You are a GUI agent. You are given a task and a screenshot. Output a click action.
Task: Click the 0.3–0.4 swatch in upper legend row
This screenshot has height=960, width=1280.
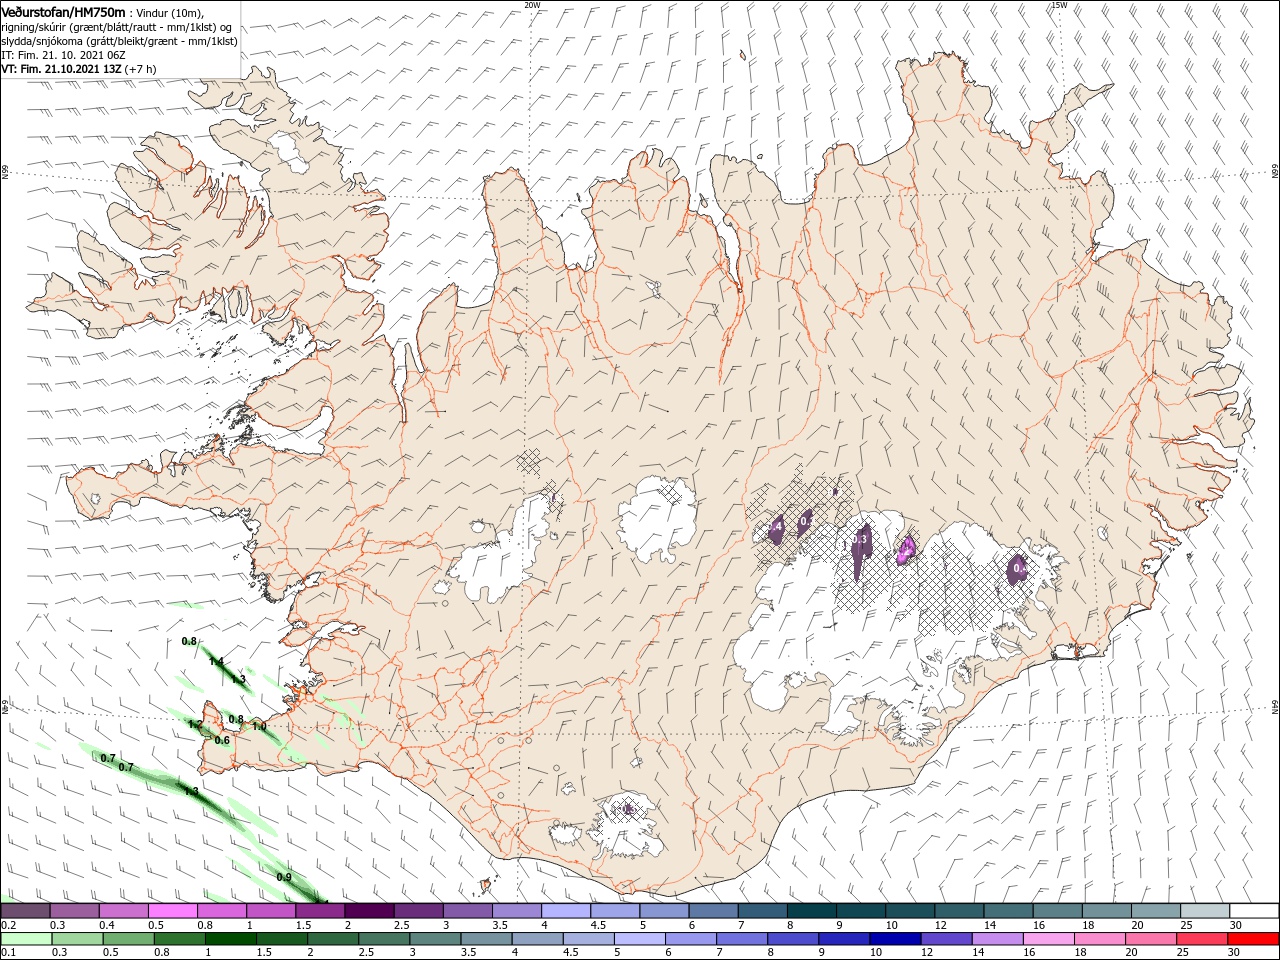coord(75,911)
